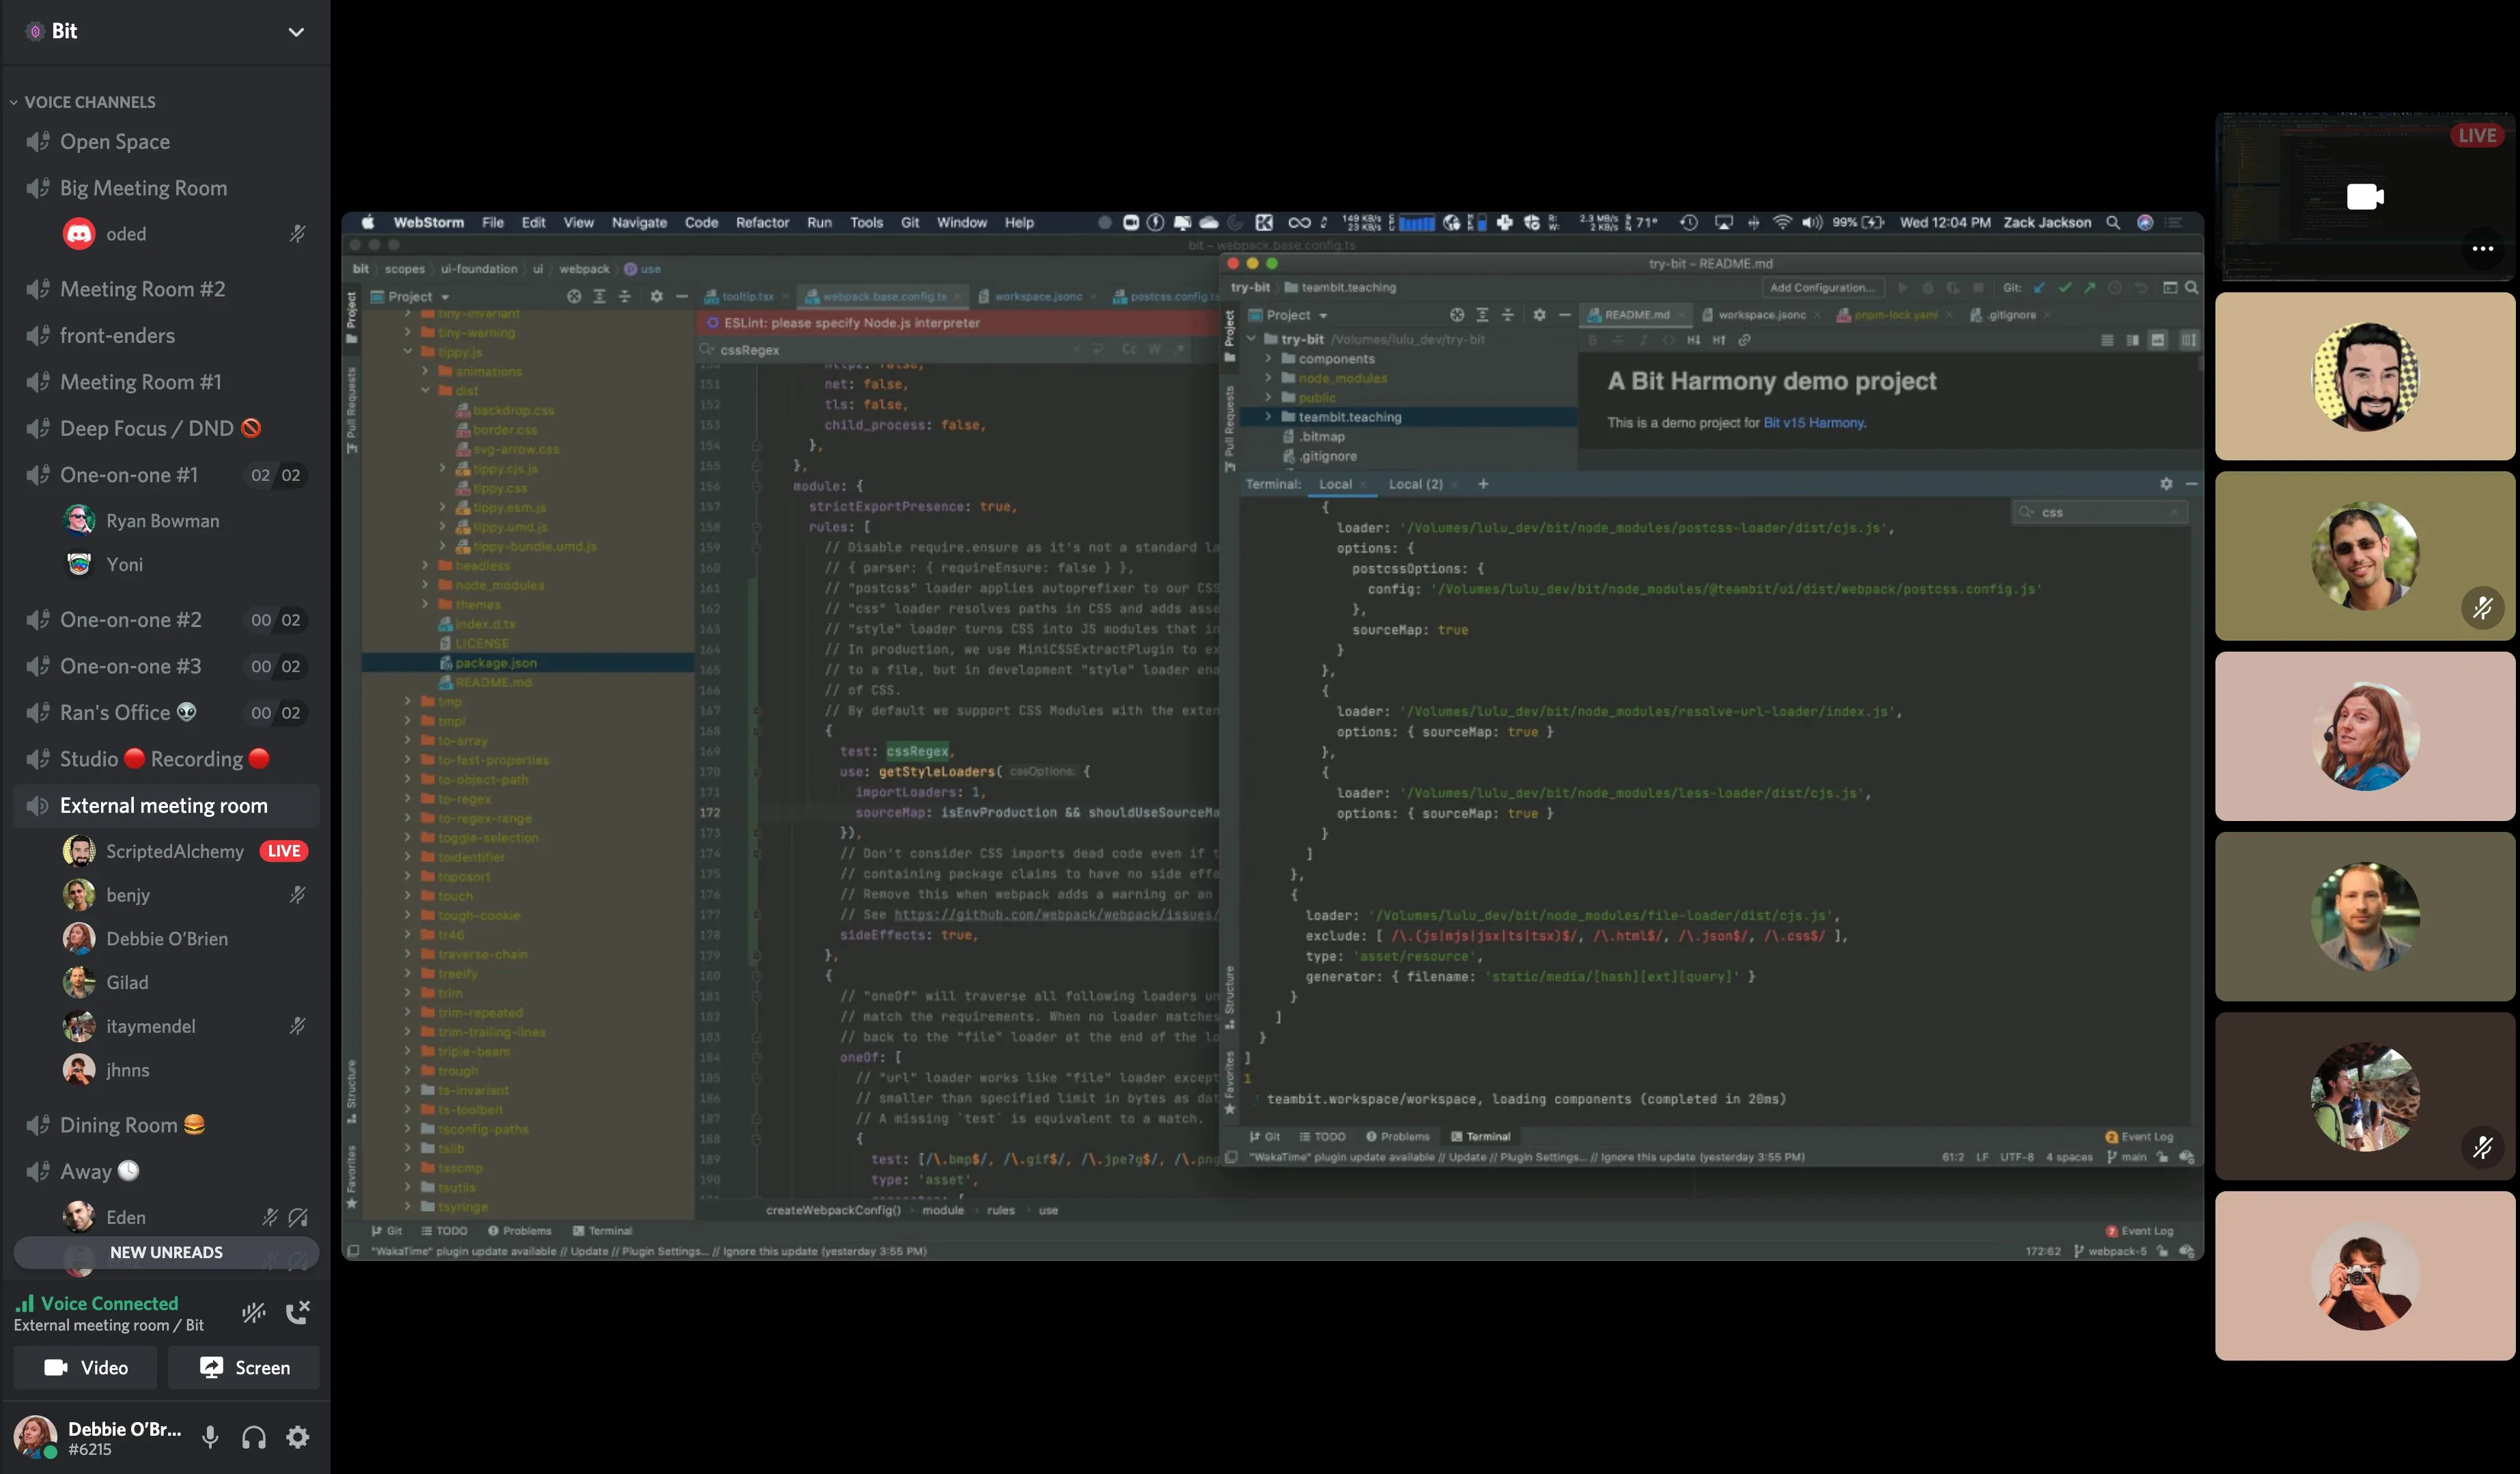This screenshot has height=1474, width=2520.
Task: Open User Settings gear icon
Action: [x=298, y=1437]
